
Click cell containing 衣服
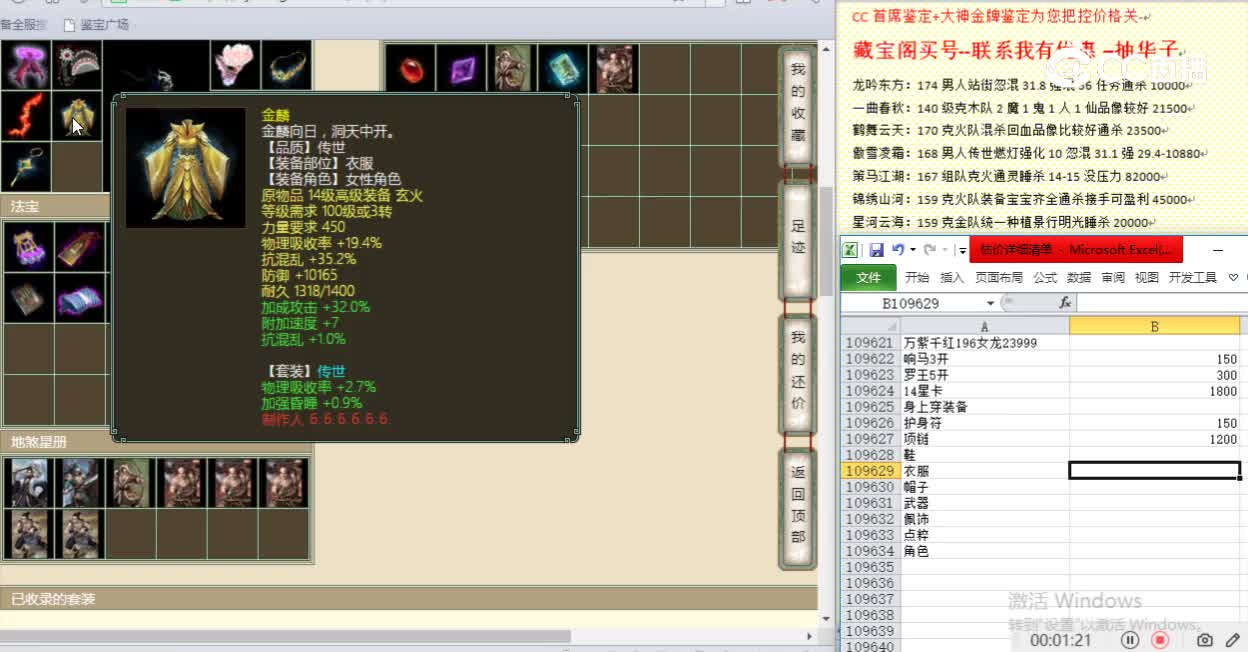click(985, 471)
